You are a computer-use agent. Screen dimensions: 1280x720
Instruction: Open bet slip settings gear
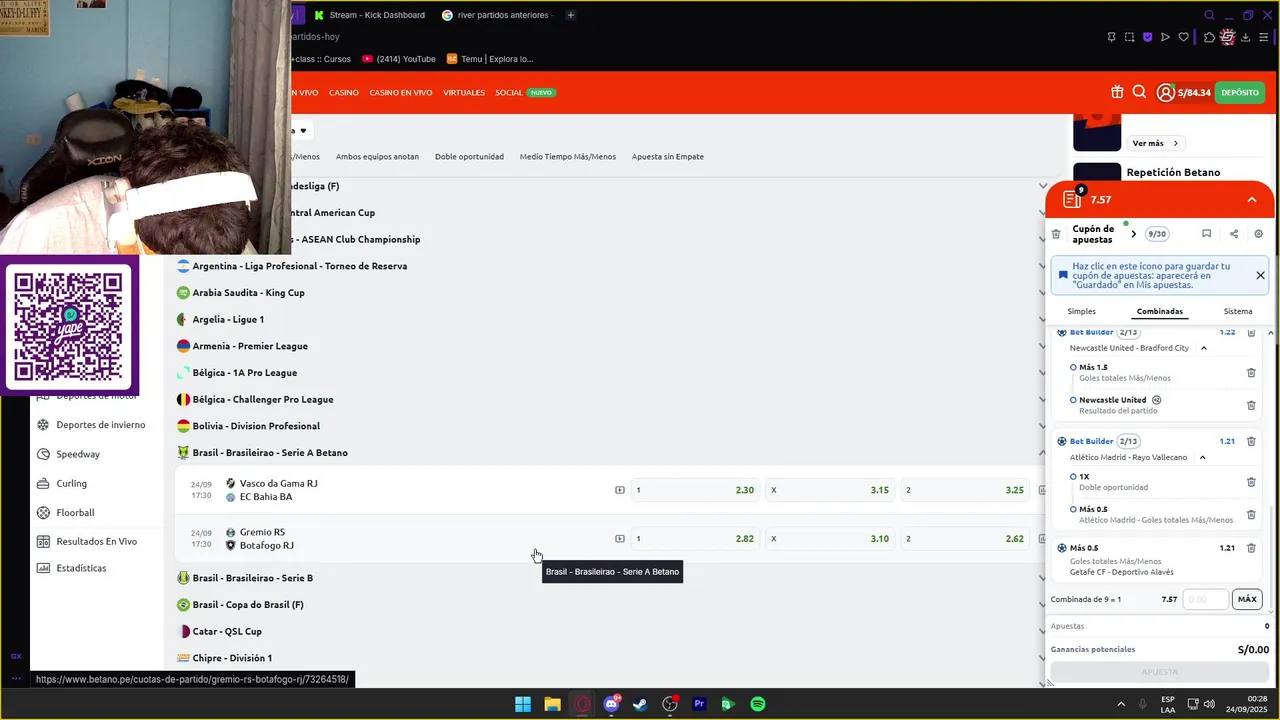pos(1258,234)
